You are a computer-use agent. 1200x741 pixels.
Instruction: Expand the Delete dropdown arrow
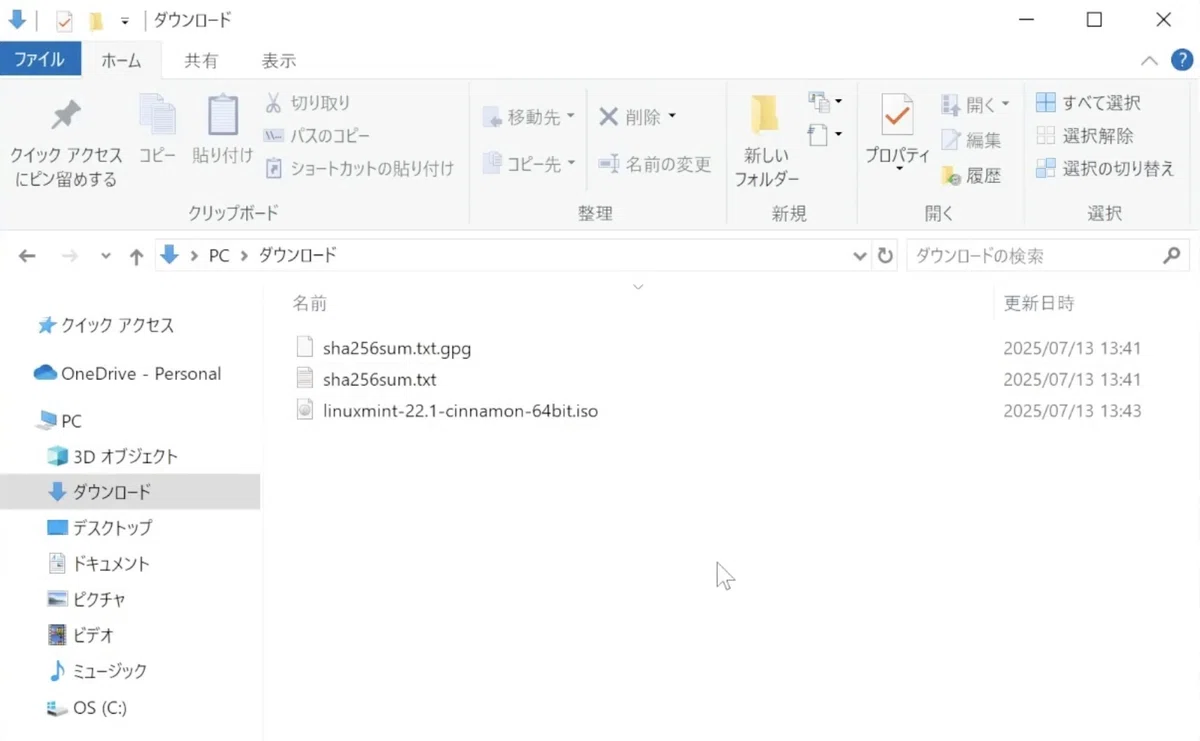click(672, 116)
